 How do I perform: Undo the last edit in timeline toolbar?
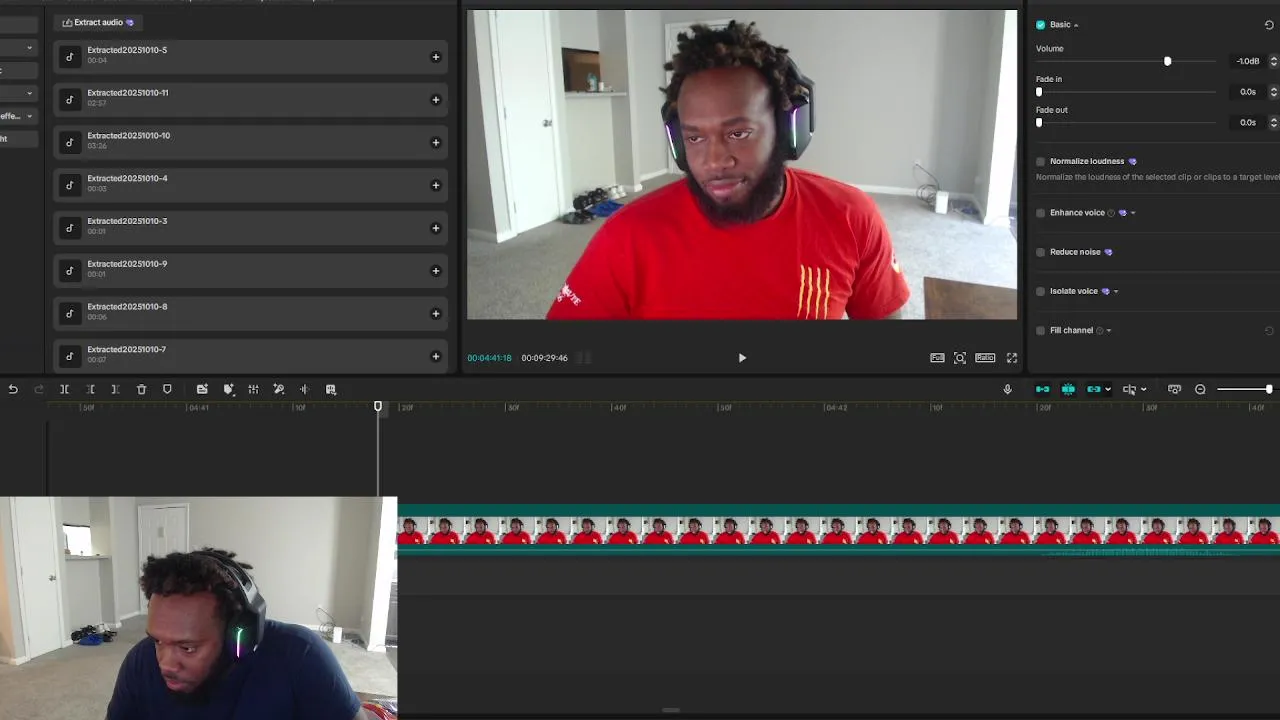[x=13, y=389]
